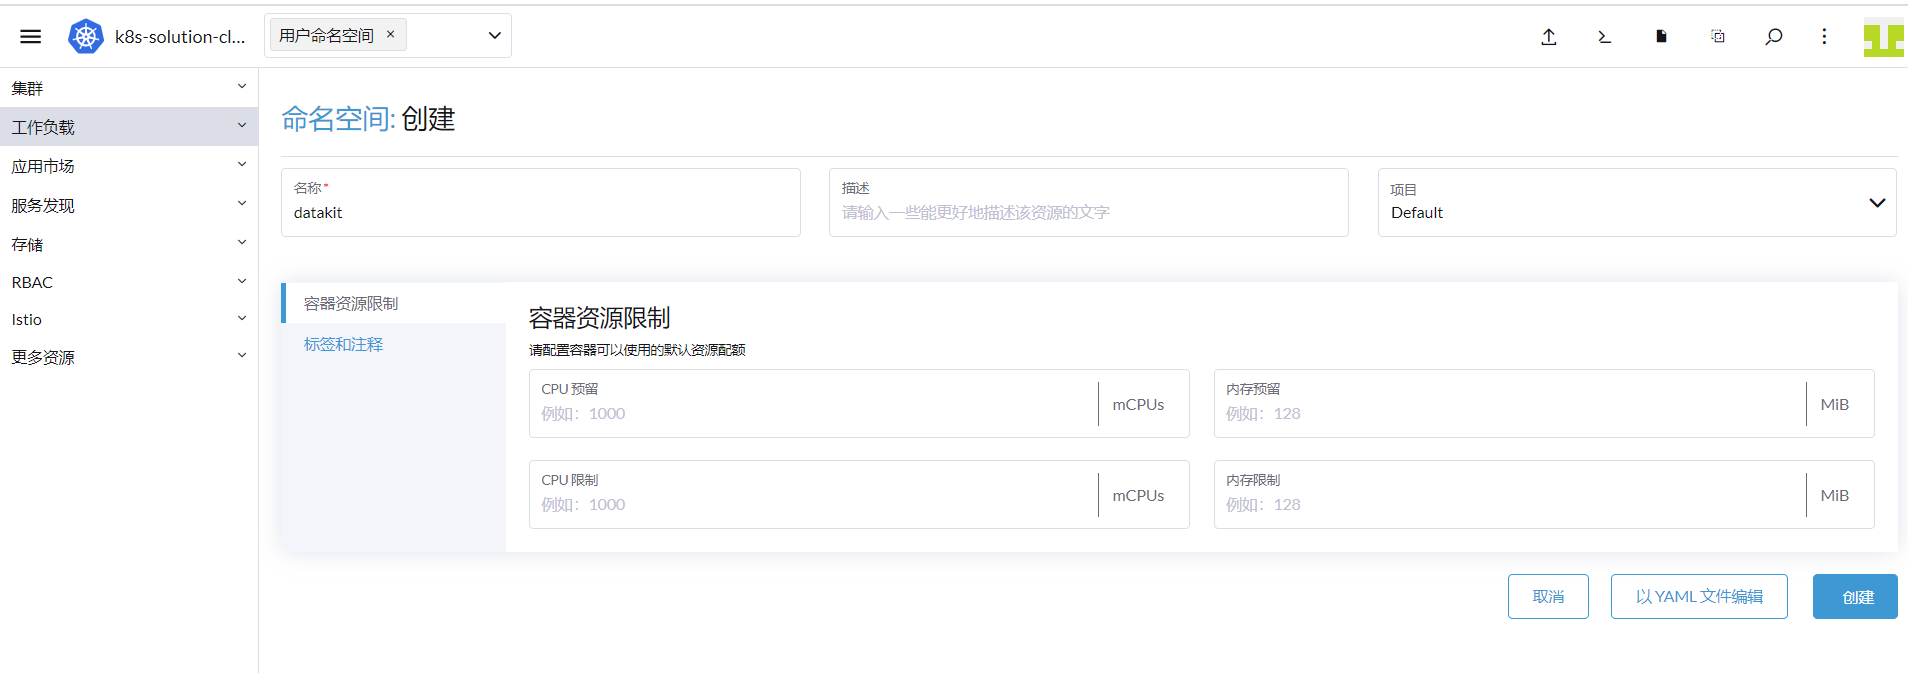Image resolution: width=1908 pixels, height=673 pixels.
Task: Click the Kubernetes cluster logo icon
Action: pos(86,37)
